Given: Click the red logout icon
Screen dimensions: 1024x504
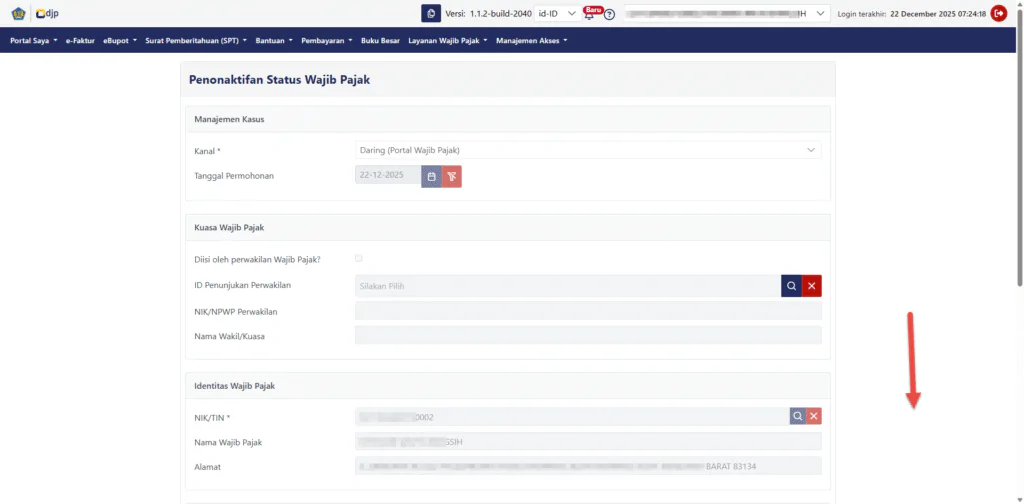Looking at the screenshot, I should [998, 13].
